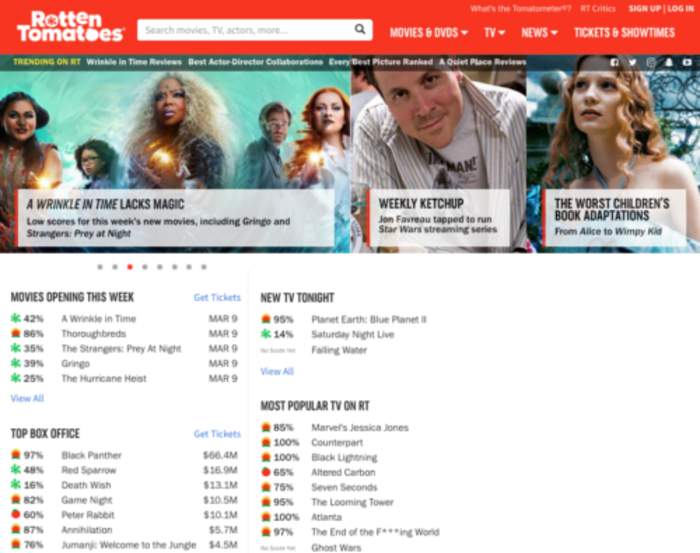Open RT Critics link
Viewport: 700px width, 553px height.
(x=598, y=8)
